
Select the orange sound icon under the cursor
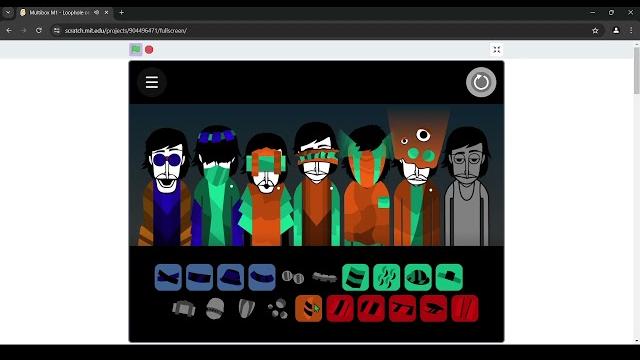pyautogui.click(x=309, y=309)
